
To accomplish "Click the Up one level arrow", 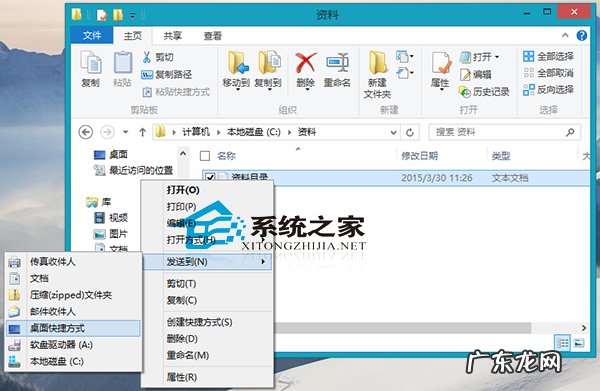I will click(142, 132).
